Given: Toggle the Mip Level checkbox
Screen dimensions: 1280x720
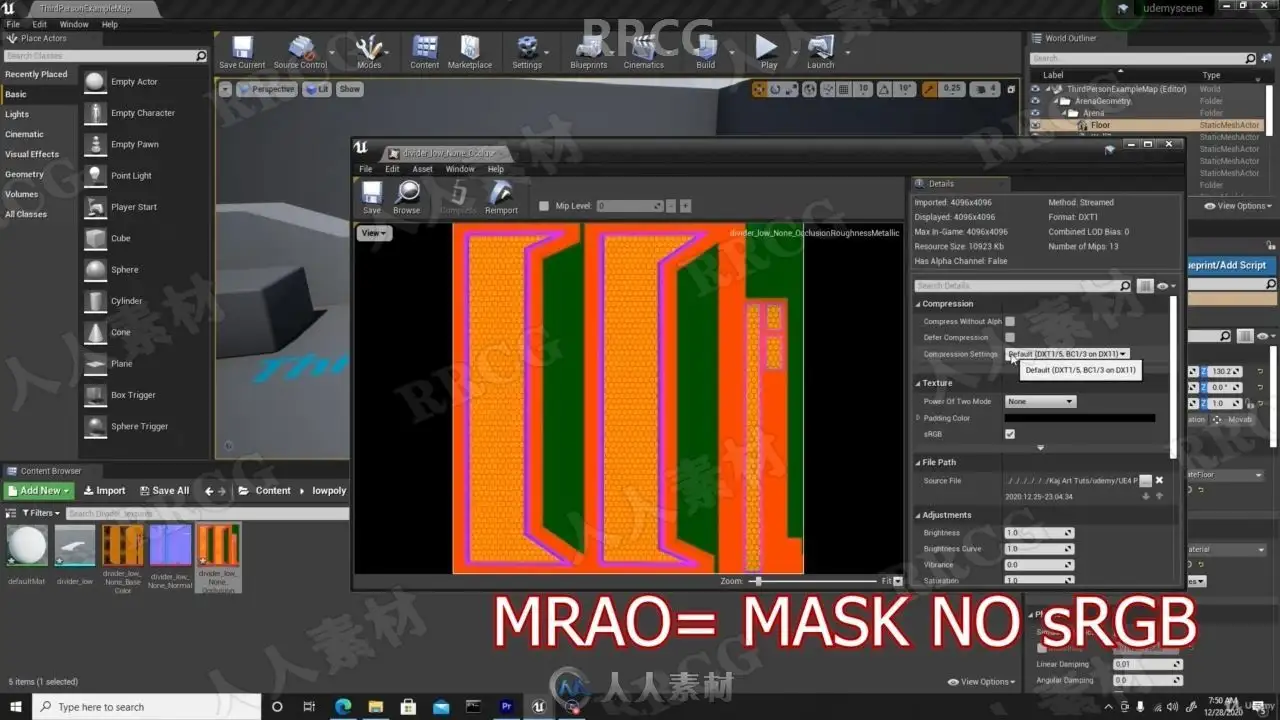Looking at the screenshot, I should [544, 206].
